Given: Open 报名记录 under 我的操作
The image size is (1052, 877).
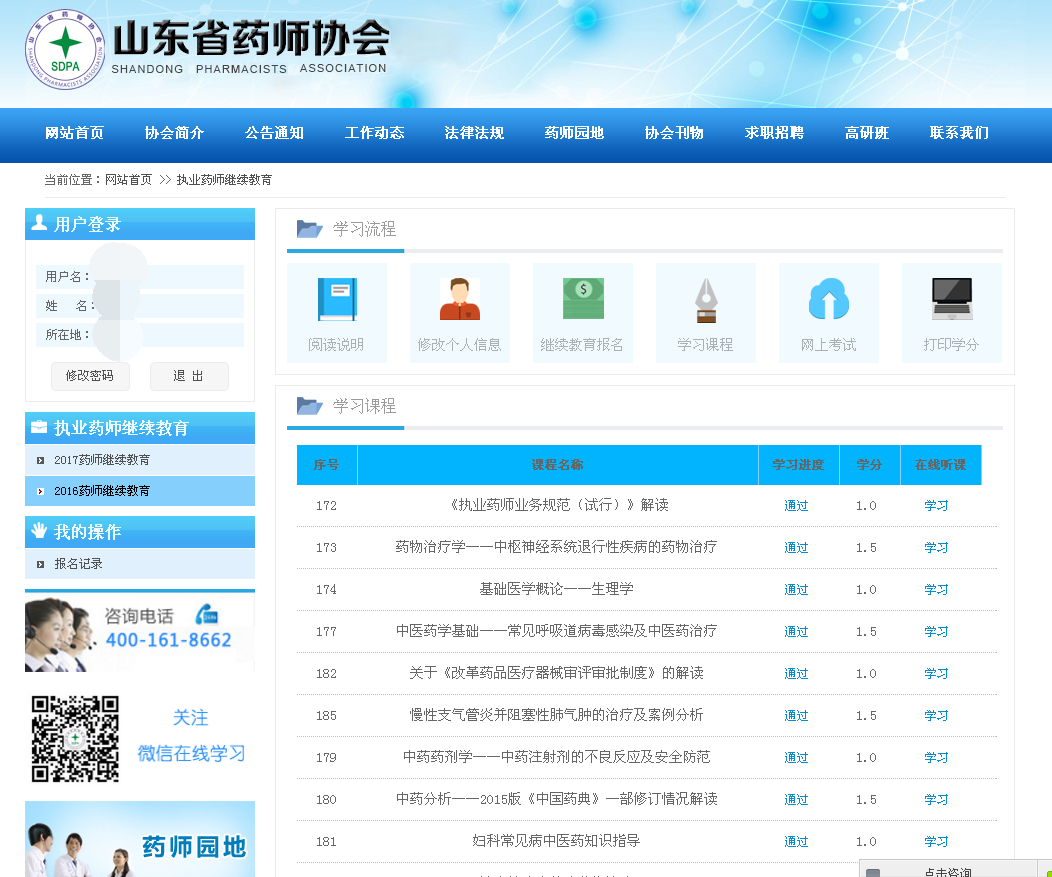Looking at the screenshot, I should point(78,564).
